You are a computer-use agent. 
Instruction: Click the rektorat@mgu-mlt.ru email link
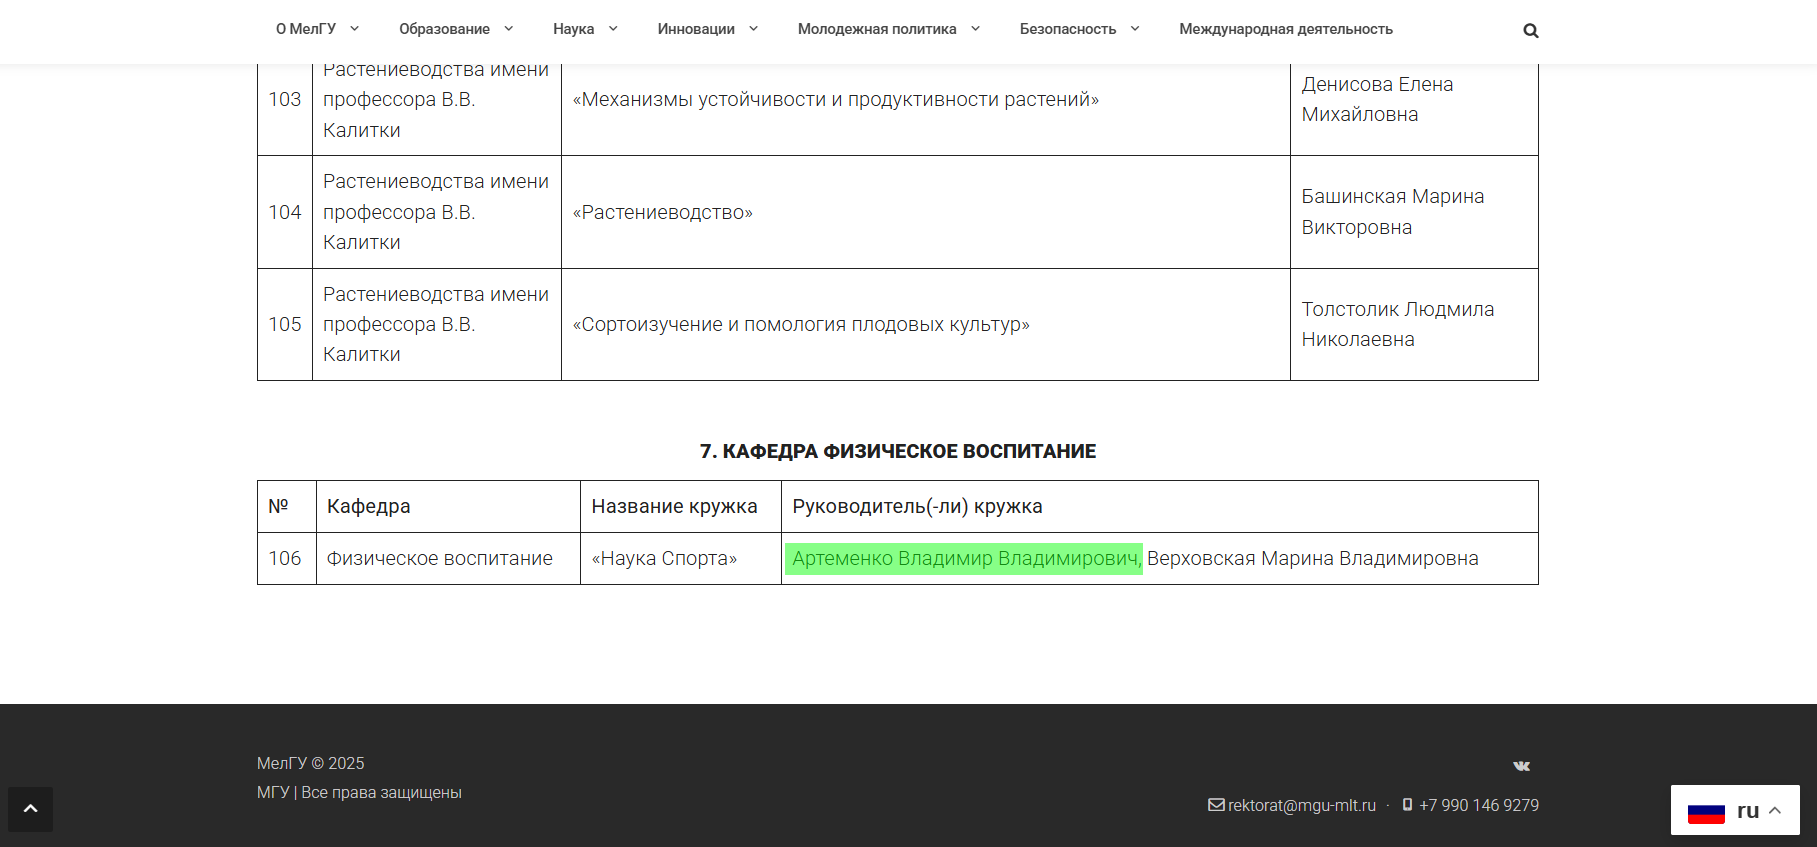[1301, 805]
